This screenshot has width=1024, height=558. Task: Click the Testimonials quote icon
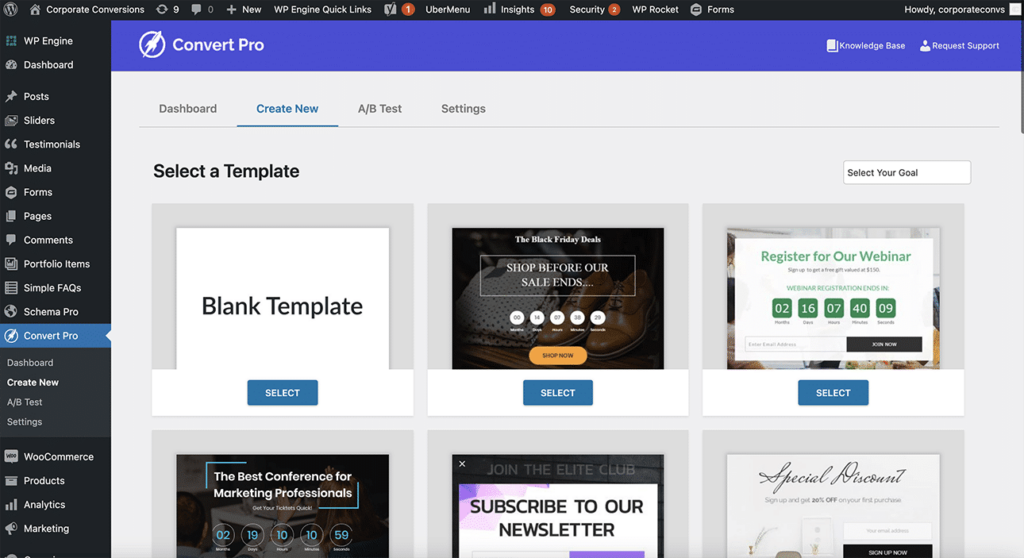pos(11,144)
